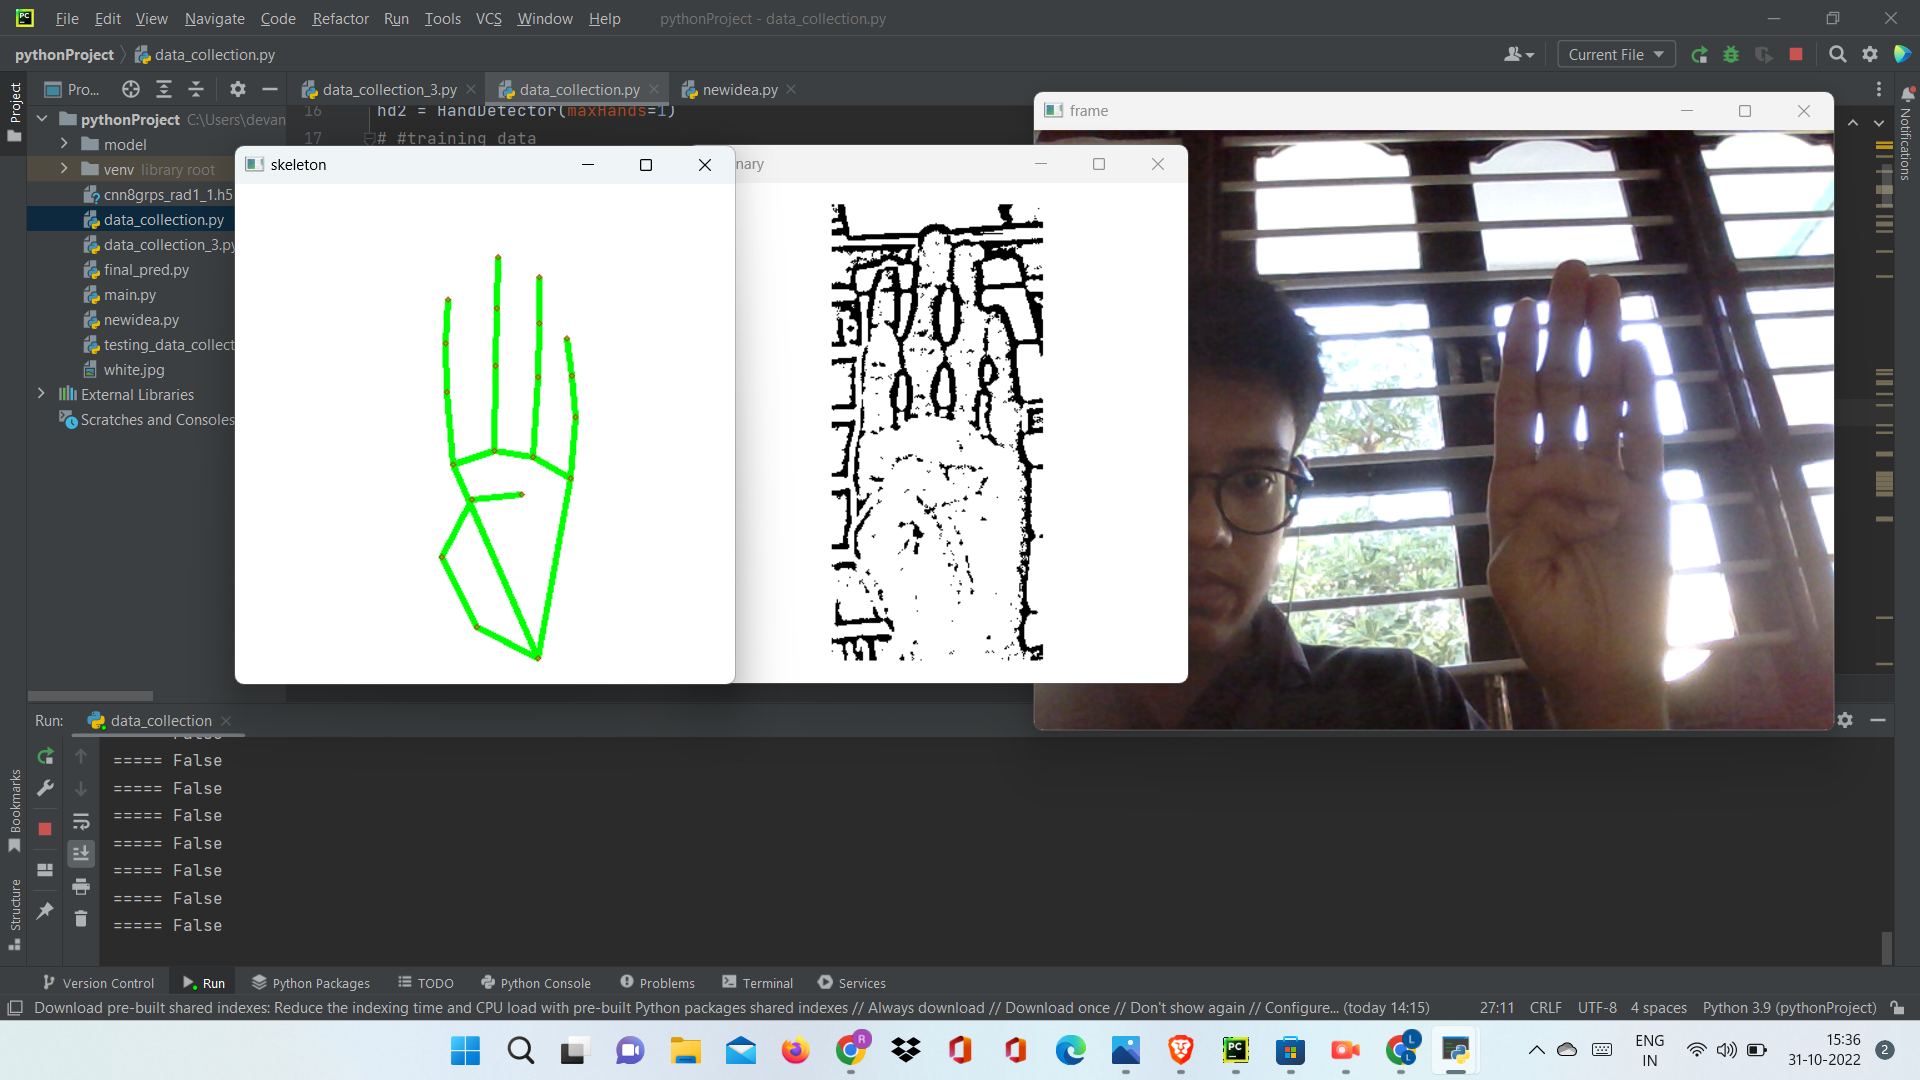Open the user account dropdown
Screen dimensions: 1920x1080
tap(1518, 55)
